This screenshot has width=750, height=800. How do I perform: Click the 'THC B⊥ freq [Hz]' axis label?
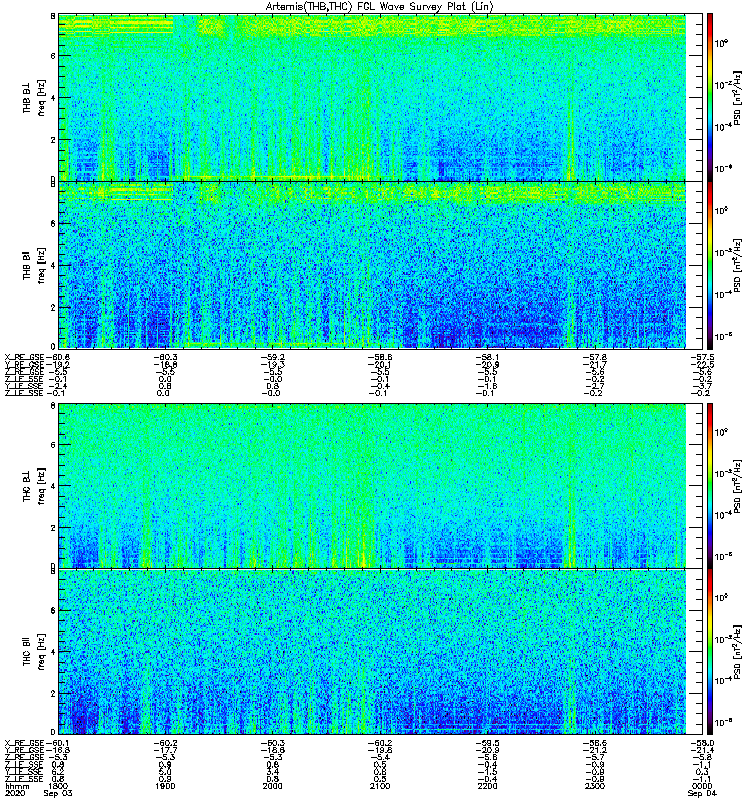point(34,486)
